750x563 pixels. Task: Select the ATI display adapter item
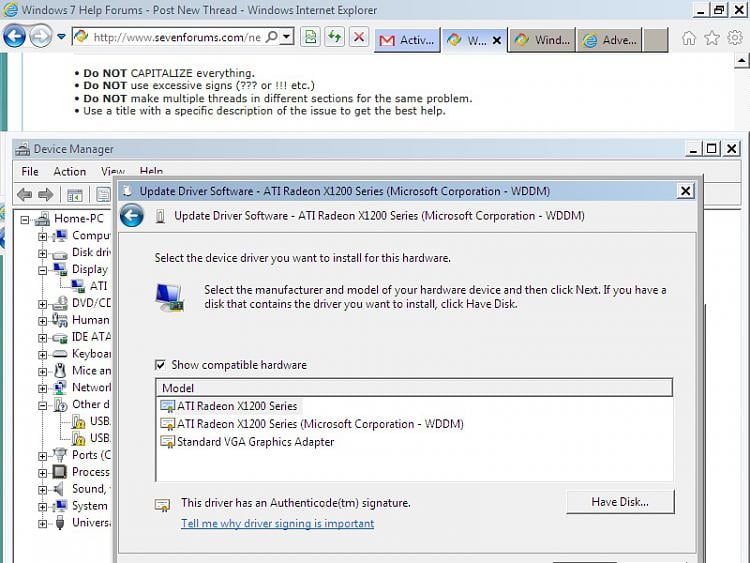98,286
